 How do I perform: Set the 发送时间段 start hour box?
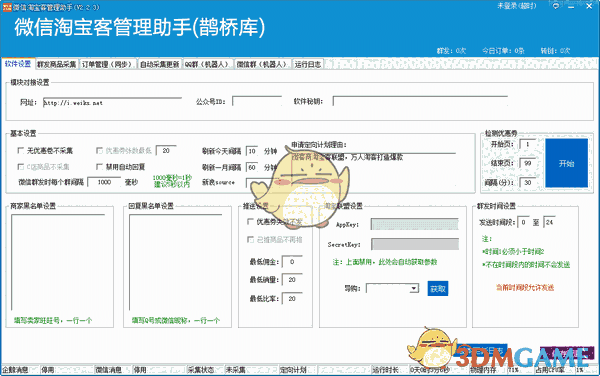coord(523,222)
